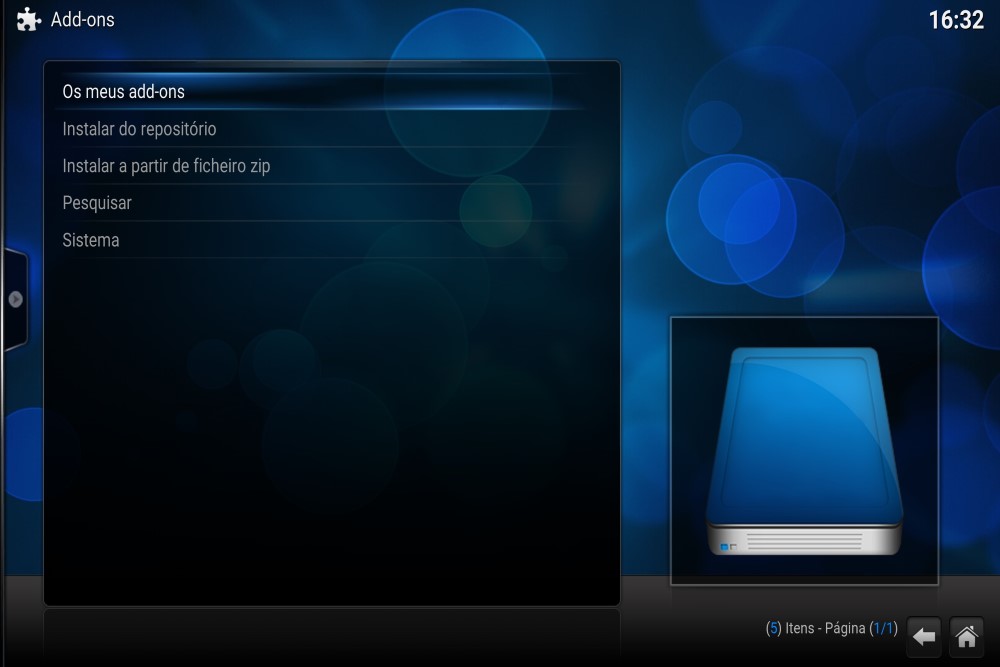Go back using the left arrow button

click(x=924, y=635)
